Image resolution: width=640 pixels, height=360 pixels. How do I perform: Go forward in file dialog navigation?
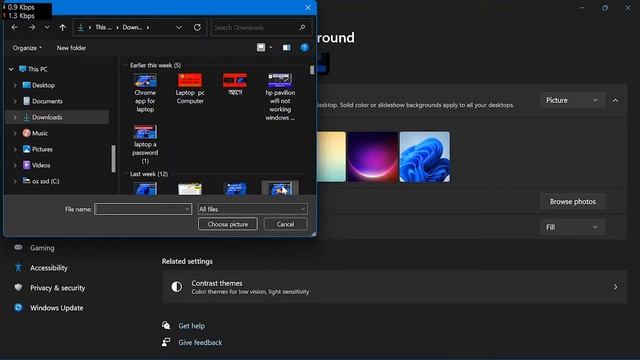coord(32,27)
